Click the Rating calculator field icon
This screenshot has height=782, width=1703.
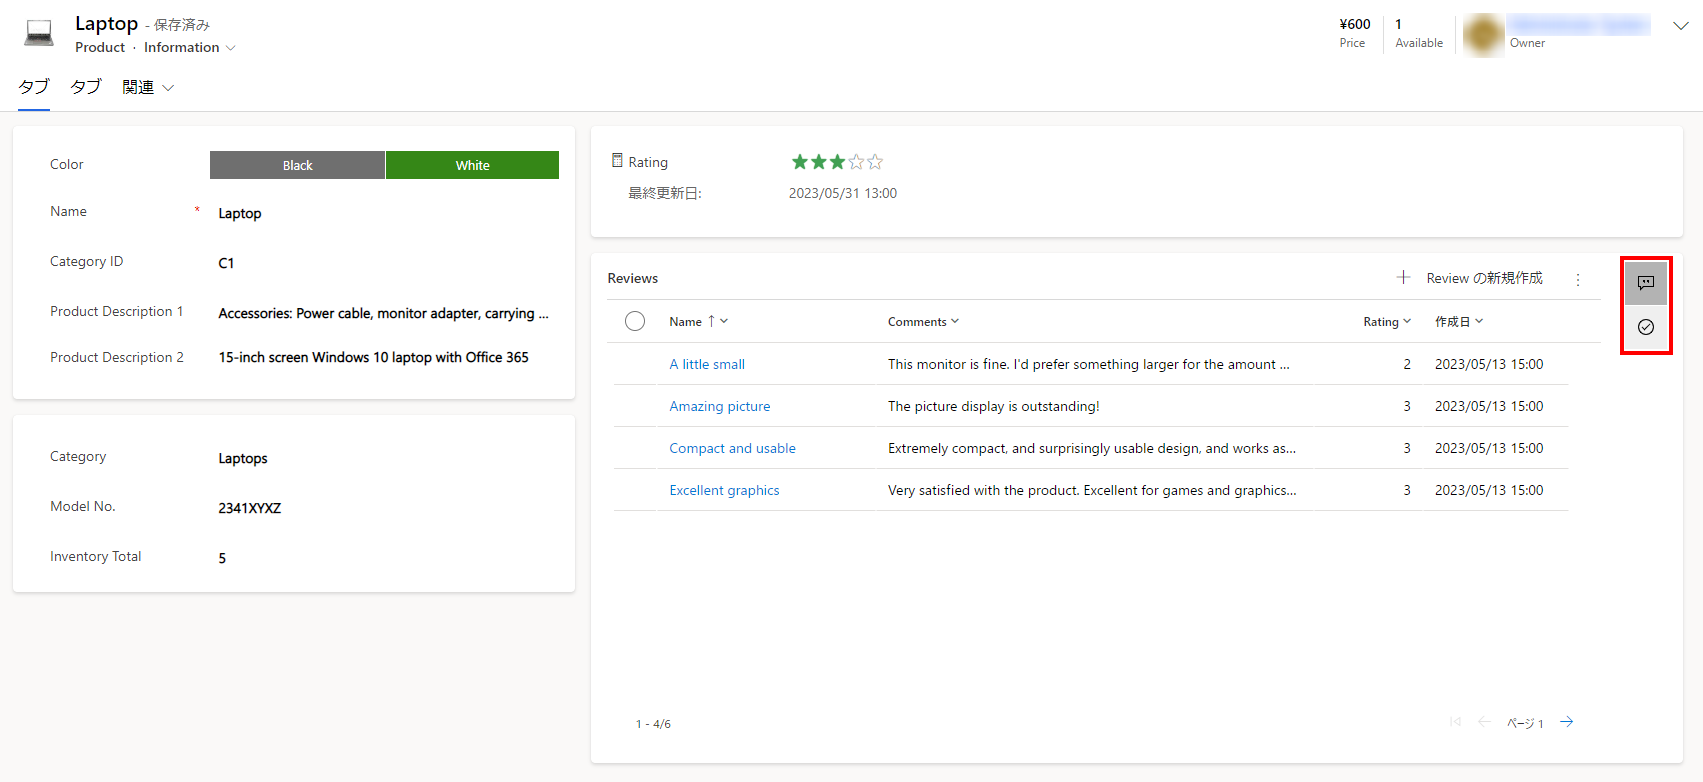pos(617,161)
